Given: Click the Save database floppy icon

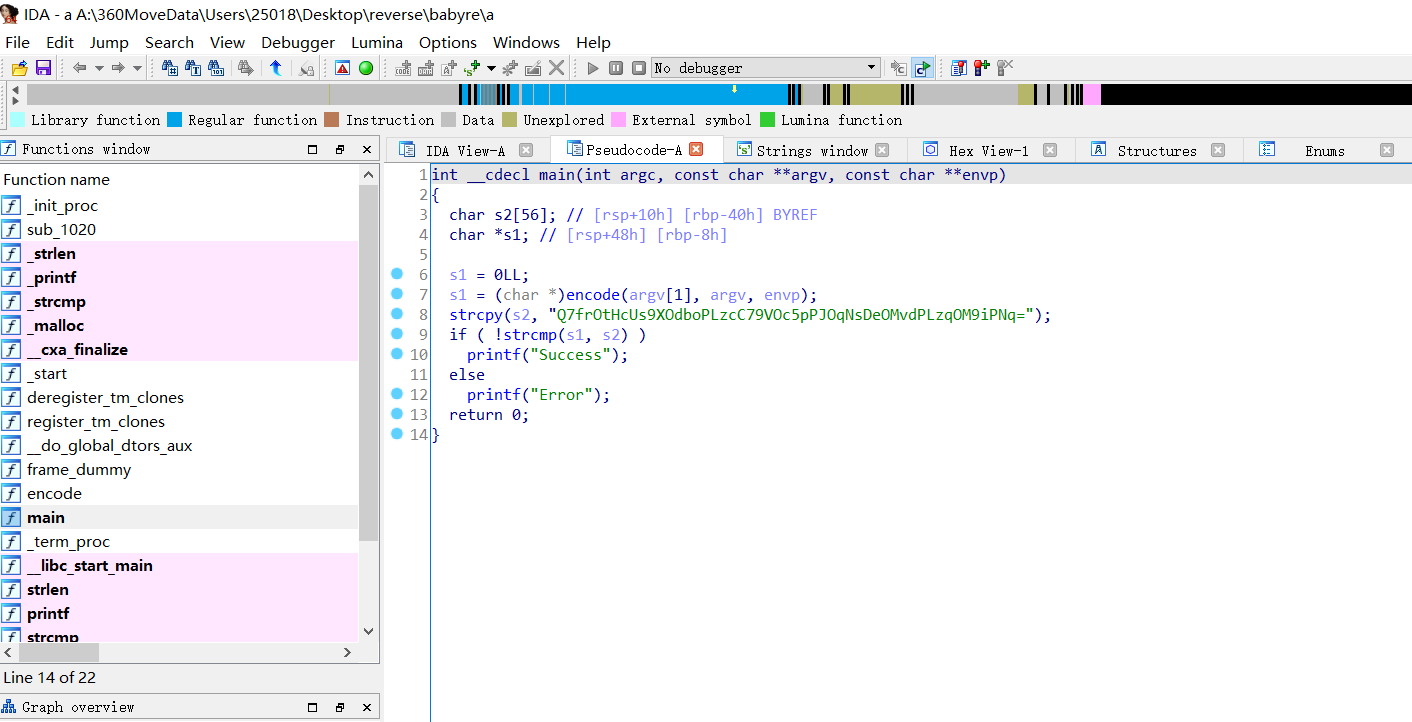Looking at the screenshot, I should click(43, 68).
